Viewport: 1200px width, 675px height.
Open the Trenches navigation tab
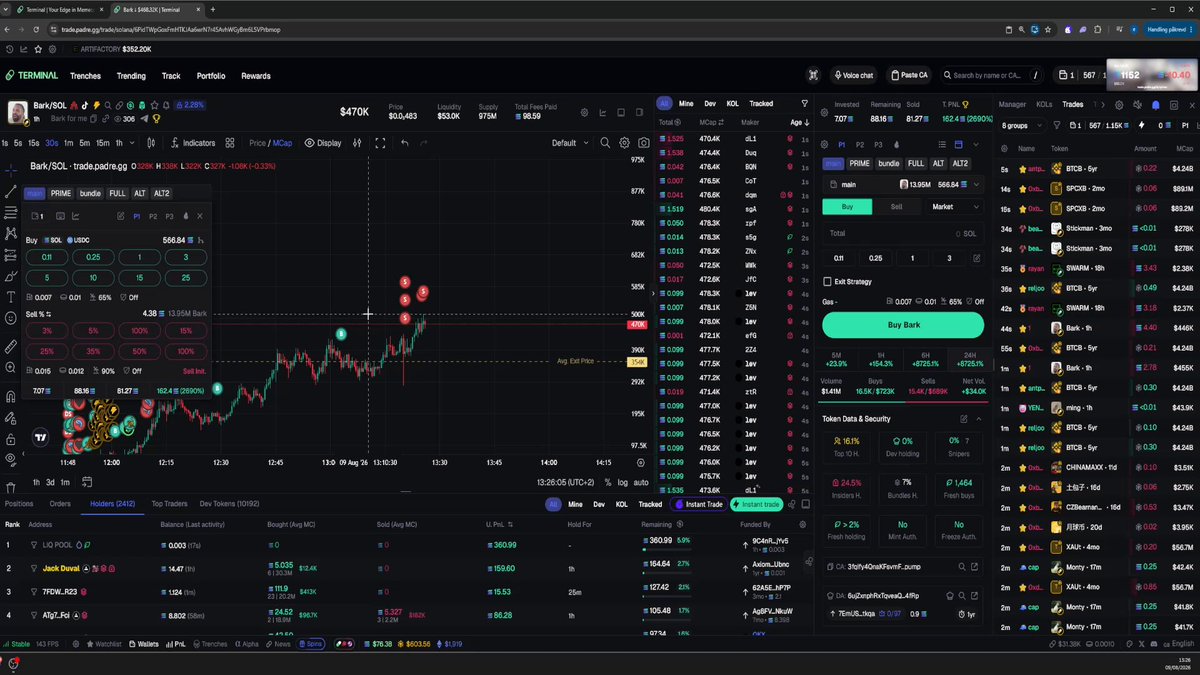click(86, 76)
